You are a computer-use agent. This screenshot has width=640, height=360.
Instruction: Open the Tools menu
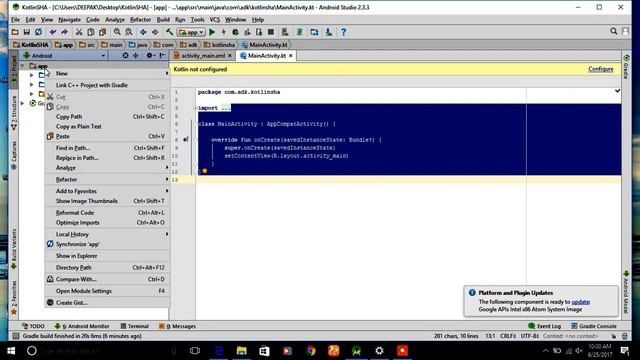[197, 20]
